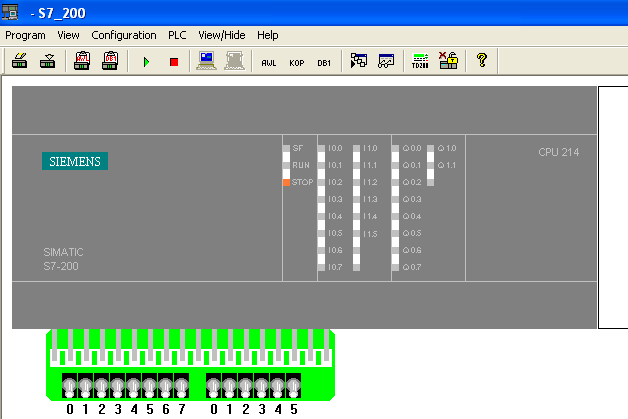628x419 pixels.
Task: Open the DB1 data block view
Action: [x=324, y=63]
